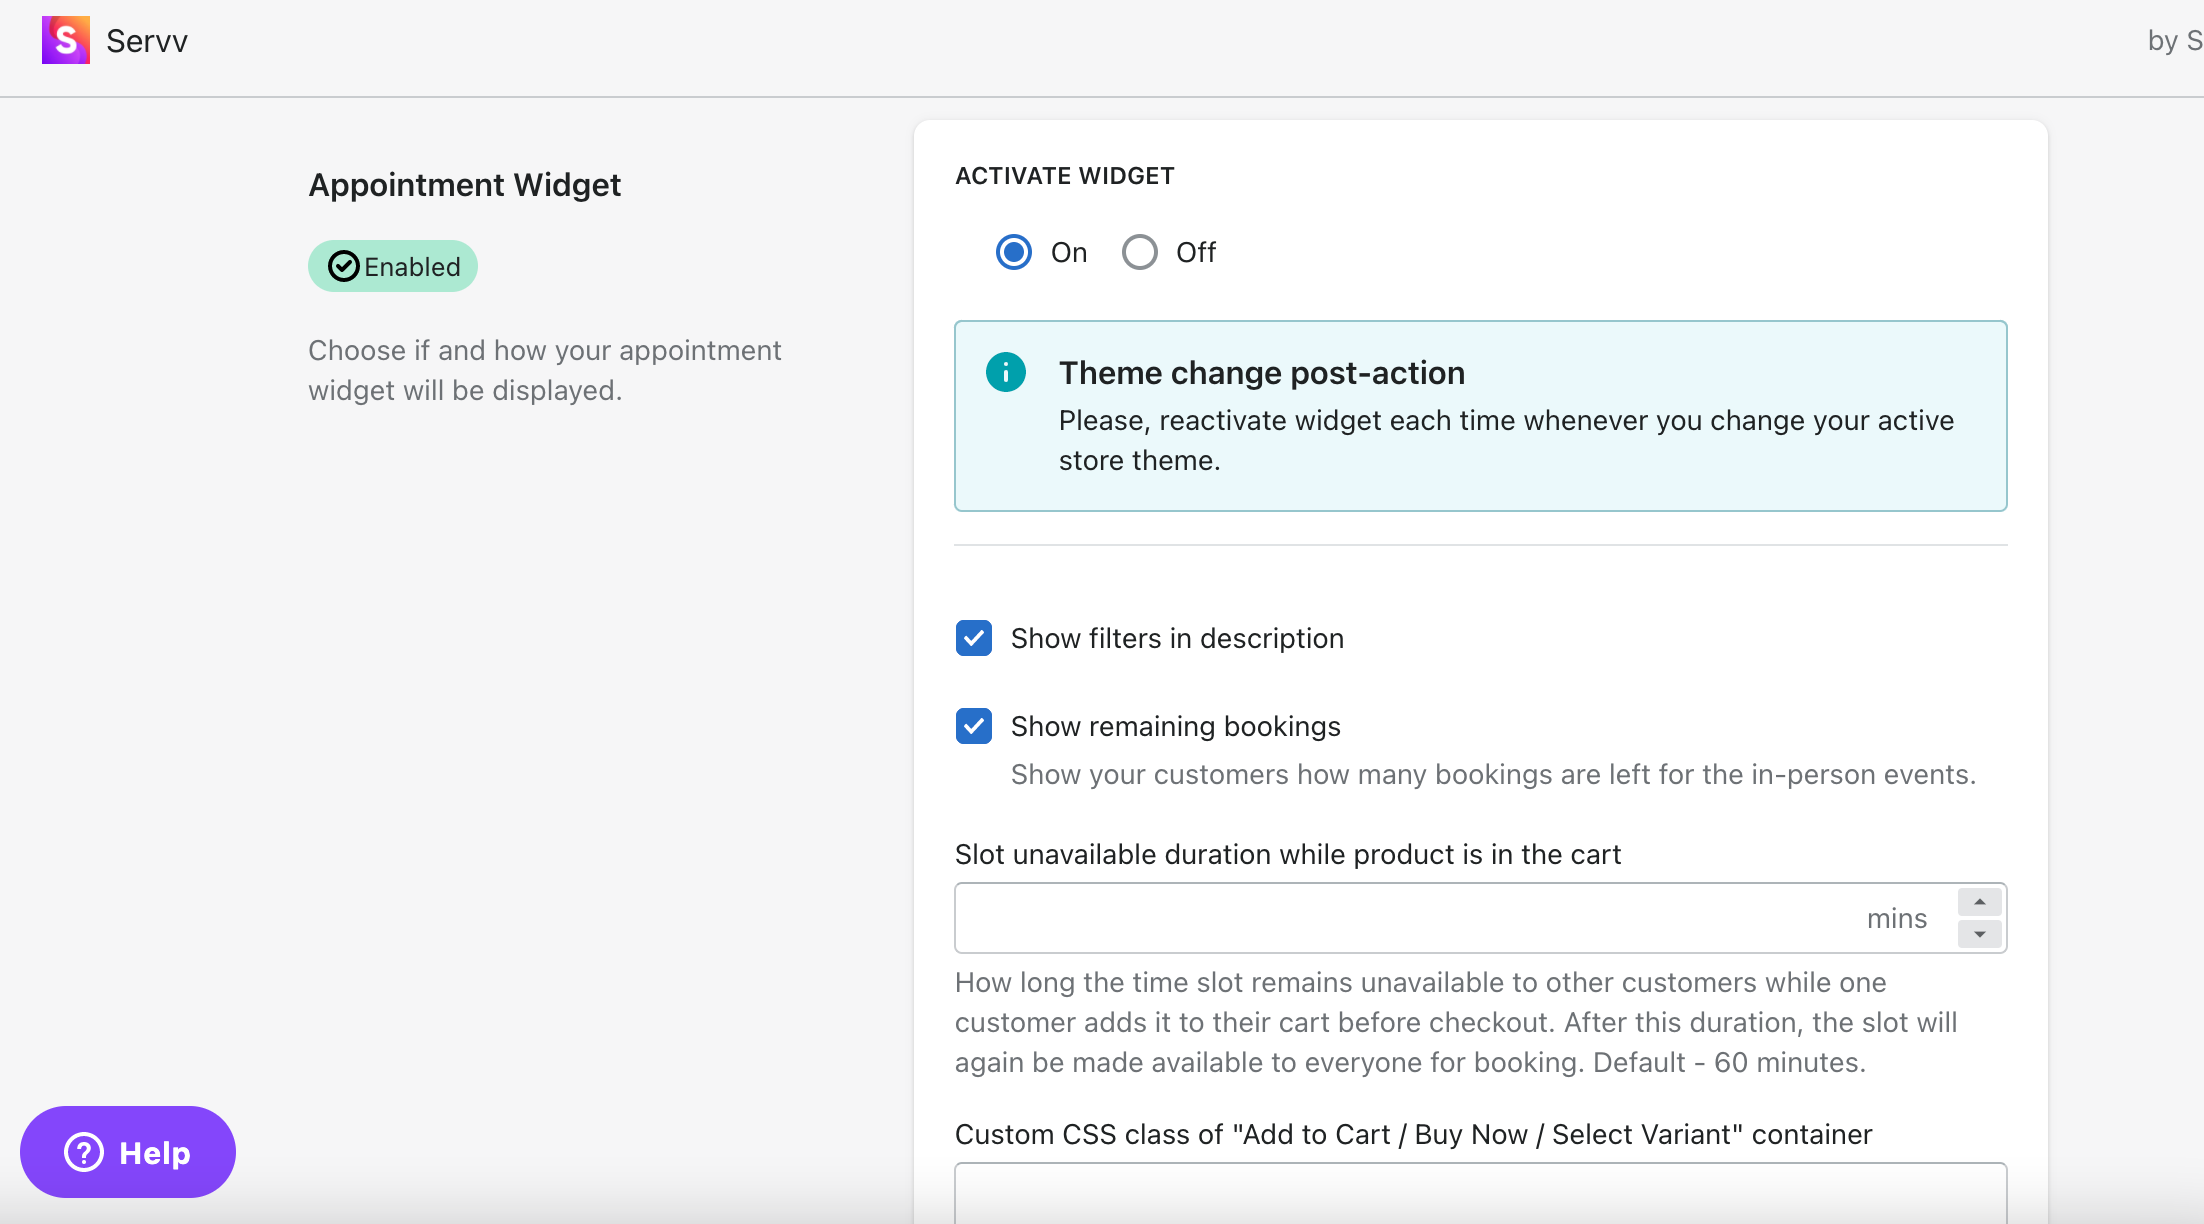Click the mins suffix in duration field

pyautogui.click(x=1896, y=918)
